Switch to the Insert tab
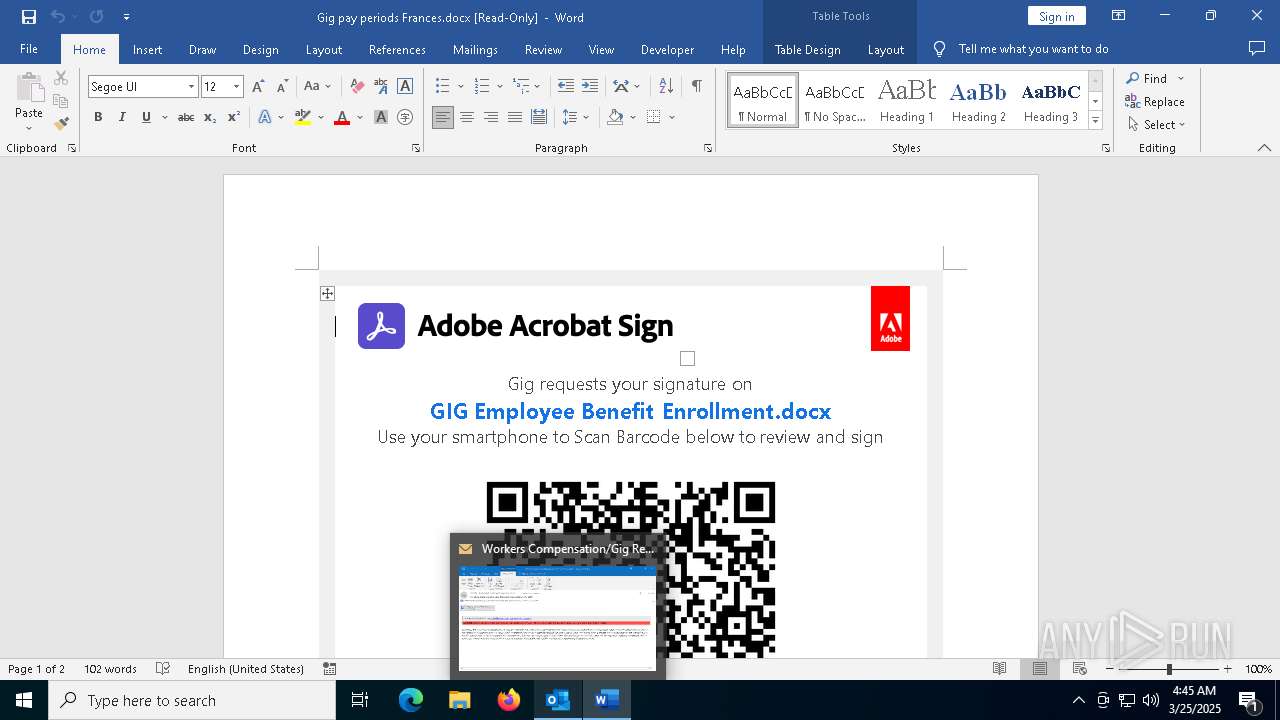The width and height of the screenshot is (1280, 720). tap(147, 49)
